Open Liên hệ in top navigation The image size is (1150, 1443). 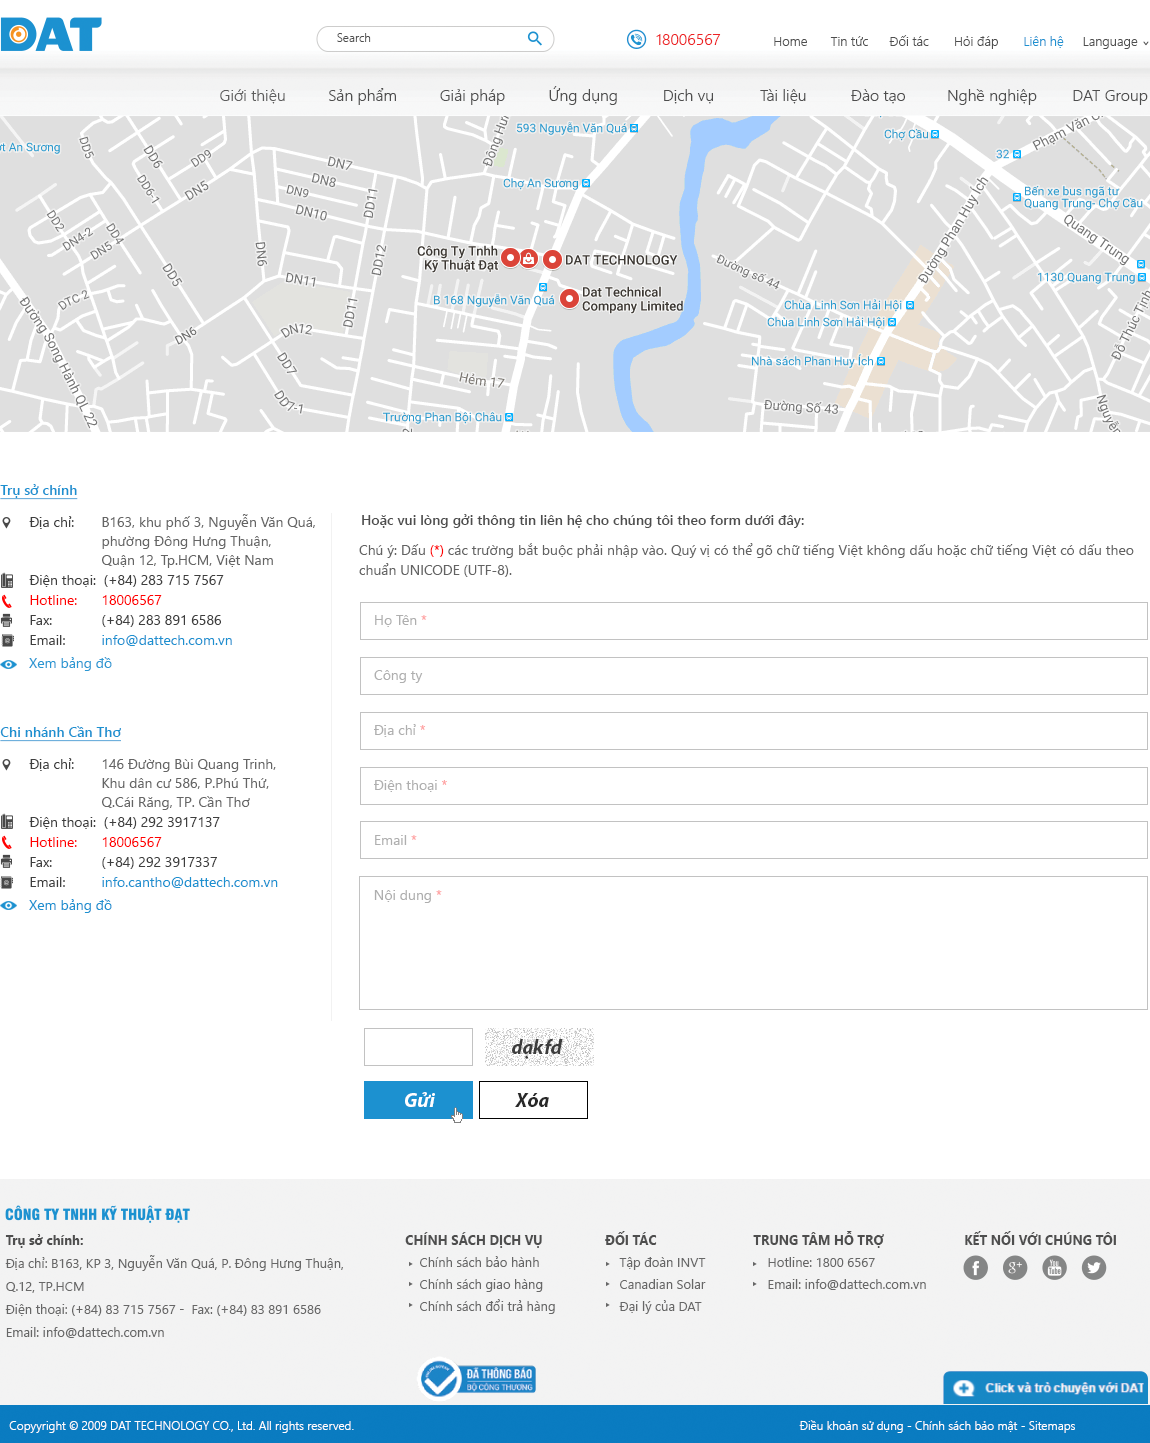[x=1043, y=42]
